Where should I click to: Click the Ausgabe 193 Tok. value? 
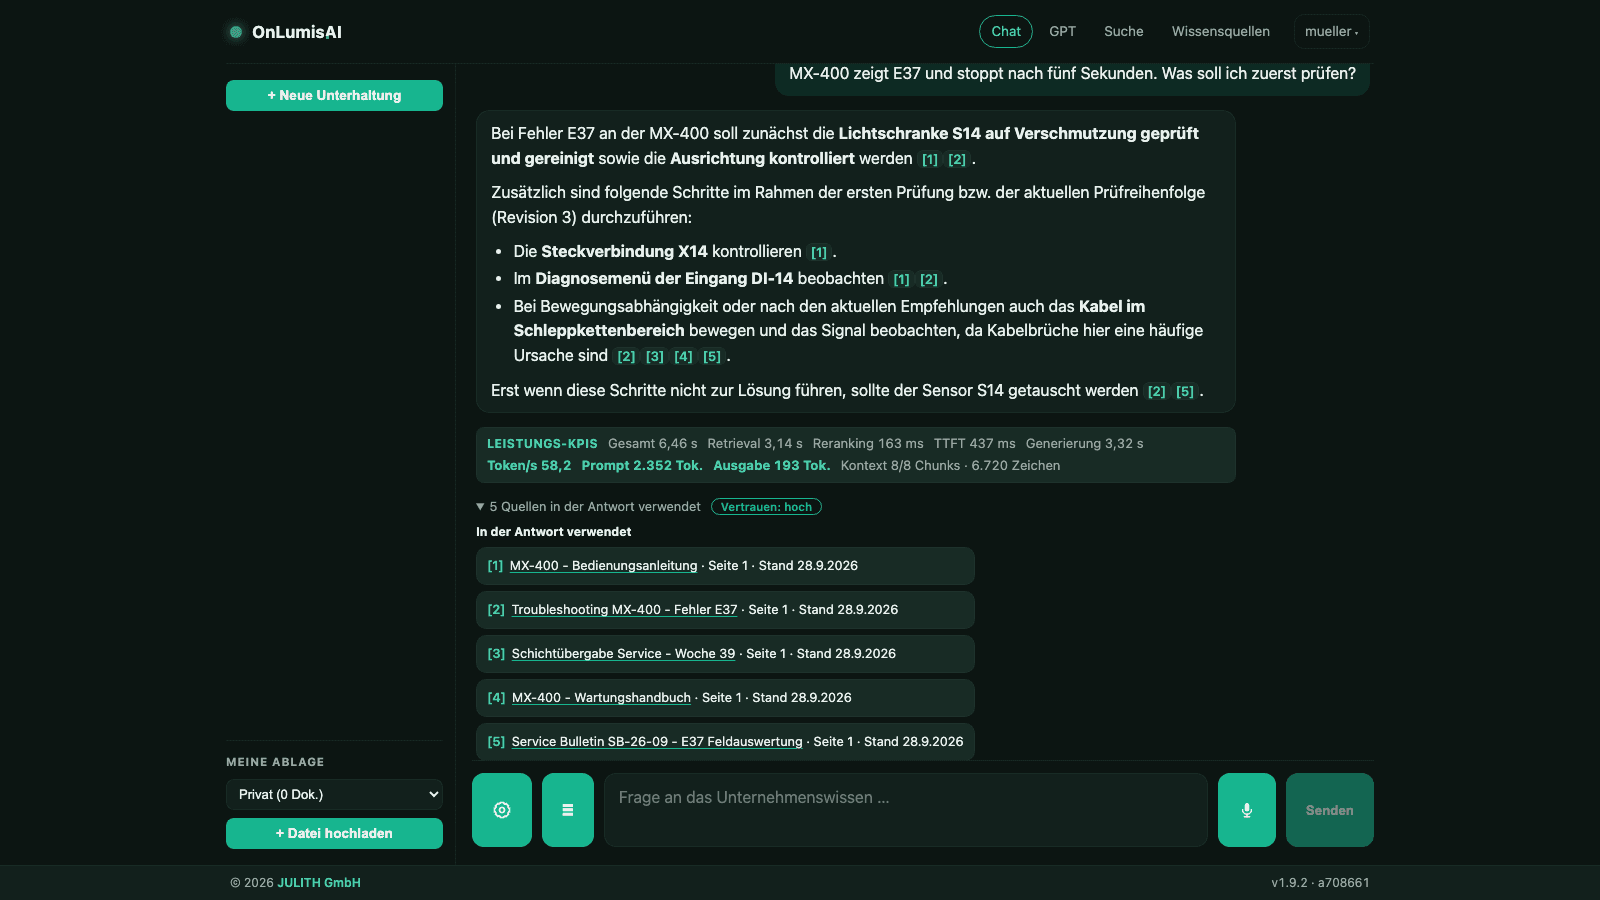tap(772, 465)
